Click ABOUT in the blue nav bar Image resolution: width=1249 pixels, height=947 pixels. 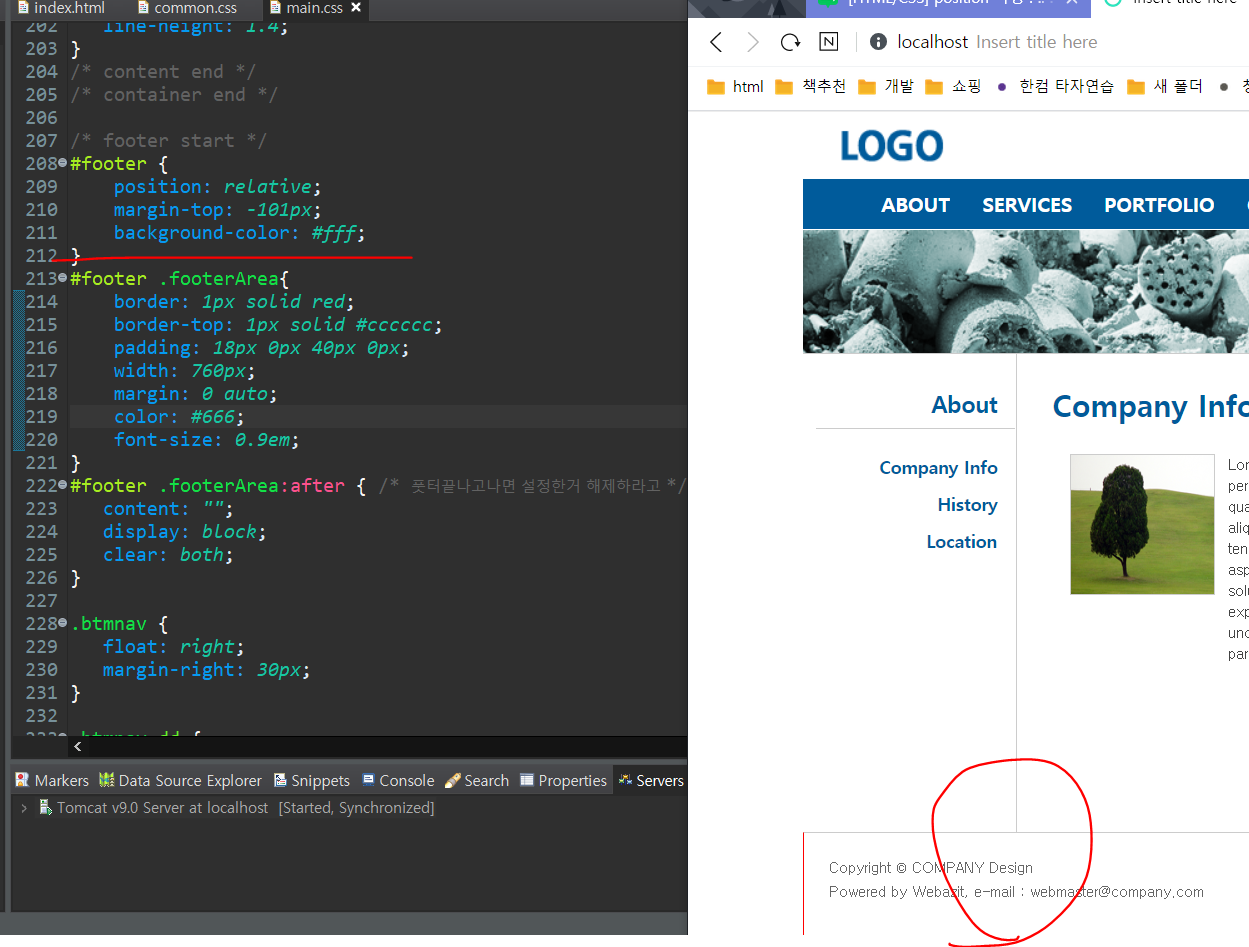pos(915,205)
